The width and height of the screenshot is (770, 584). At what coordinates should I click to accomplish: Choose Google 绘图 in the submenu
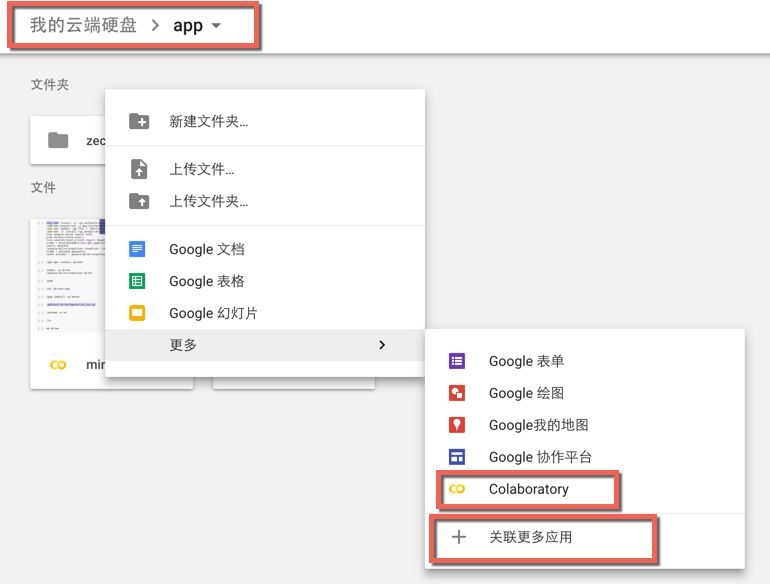point(584,393)
